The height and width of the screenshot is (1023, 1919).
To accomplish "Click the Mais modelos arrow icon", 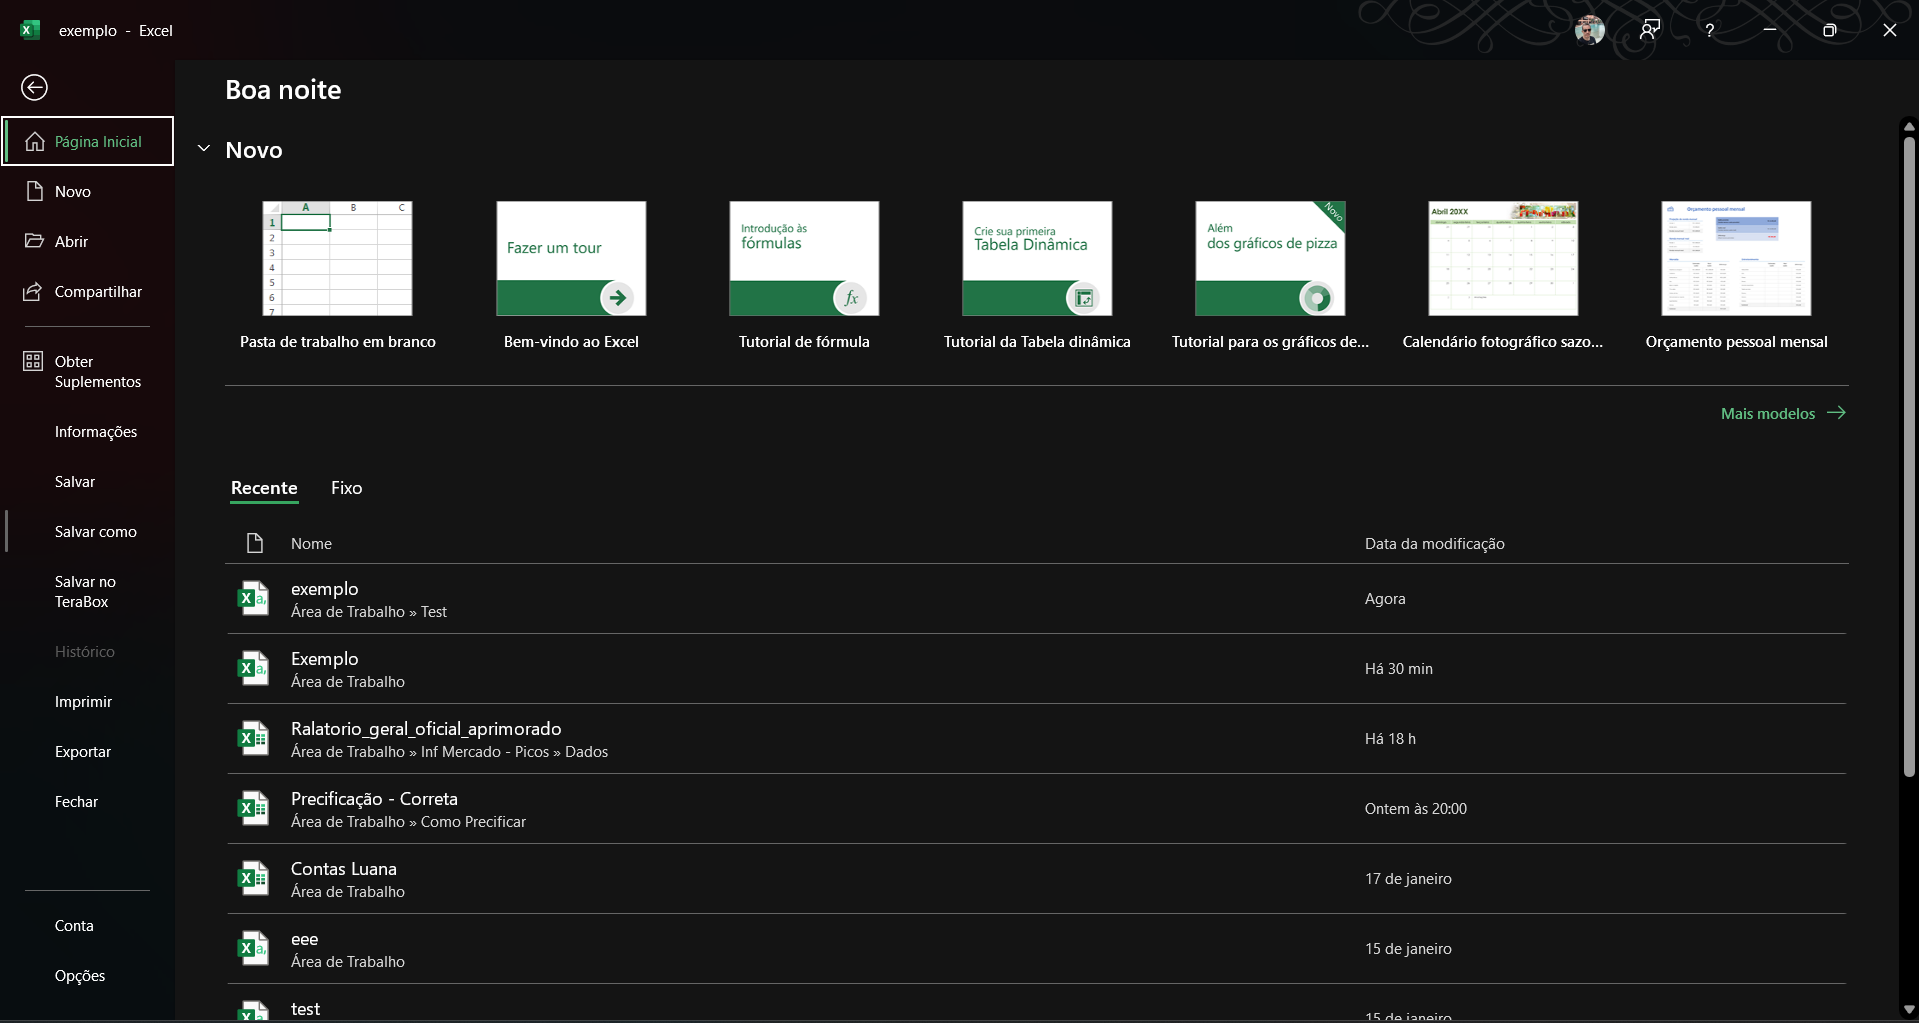I will [1836, 413].
